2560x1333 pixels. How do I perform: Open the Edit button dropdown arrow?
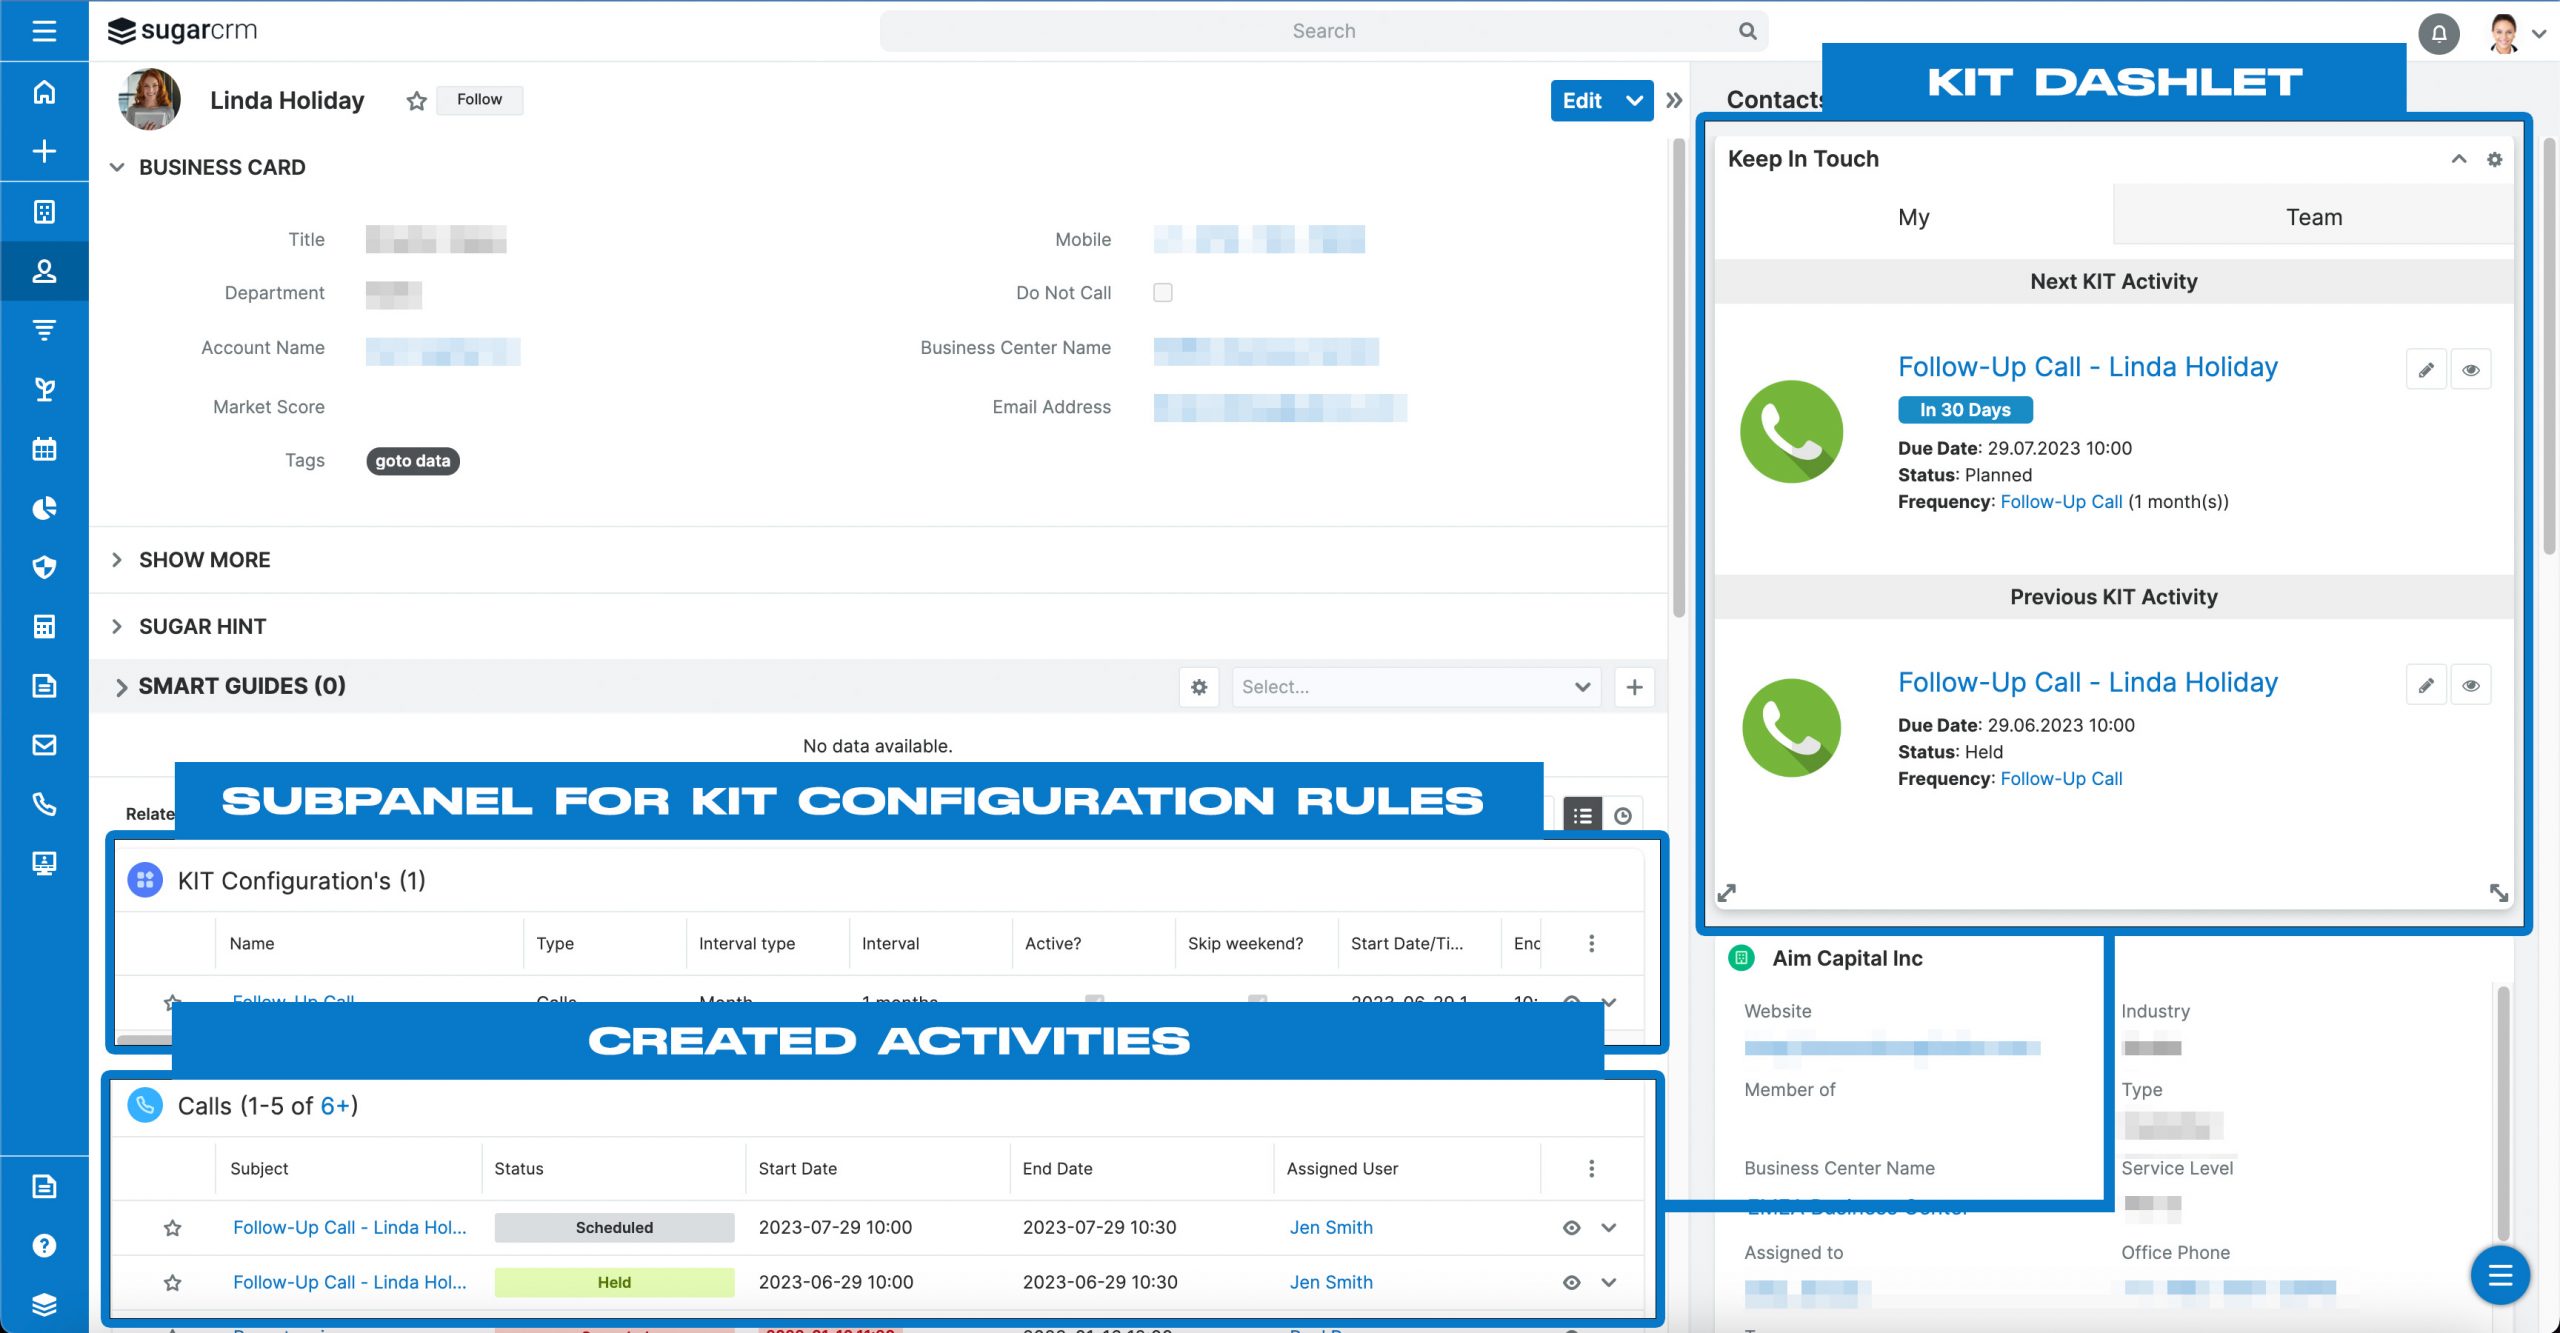point(1634,101)
